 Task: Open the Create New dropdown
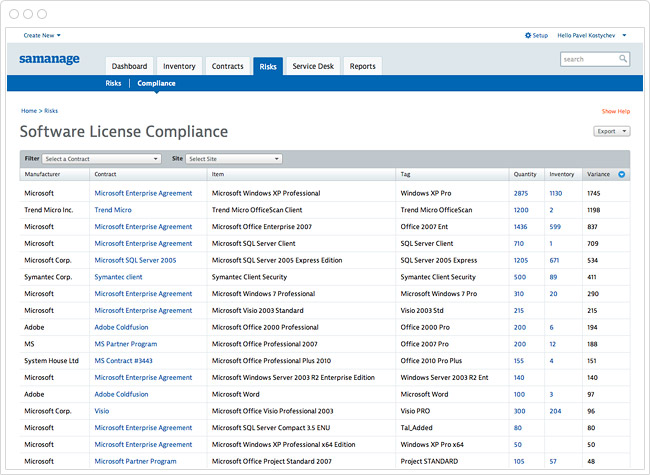pos(42,36)
